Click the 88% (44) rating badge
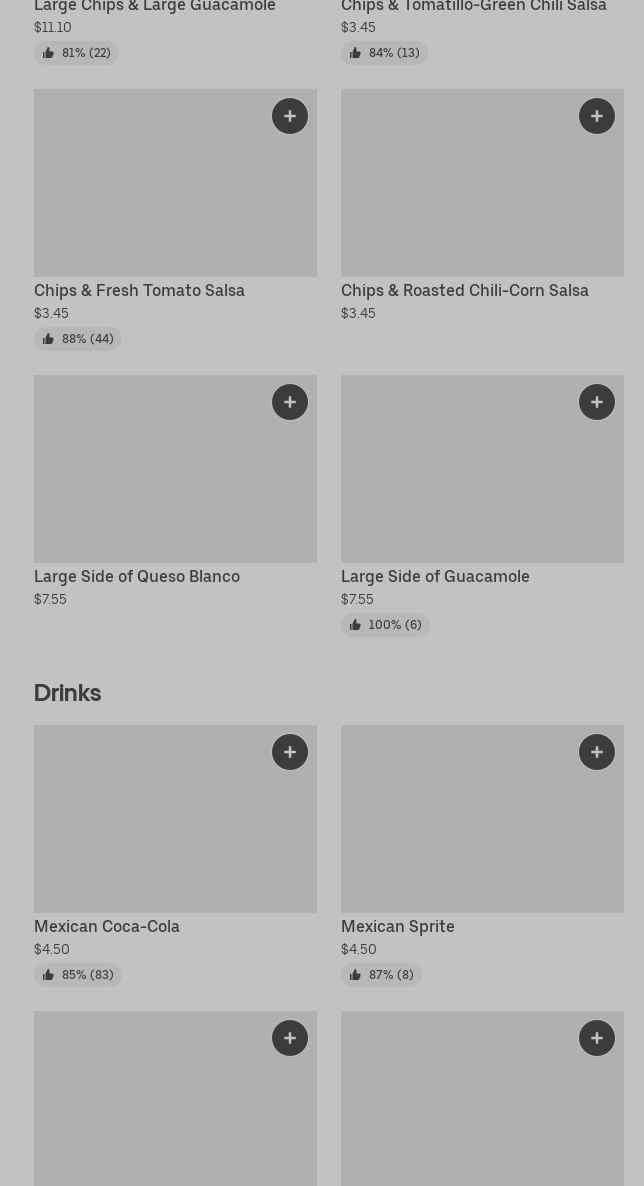Image resolution: width=644 pixels, height=1186 pixels. pyautogui.click(x=77, y=339)
